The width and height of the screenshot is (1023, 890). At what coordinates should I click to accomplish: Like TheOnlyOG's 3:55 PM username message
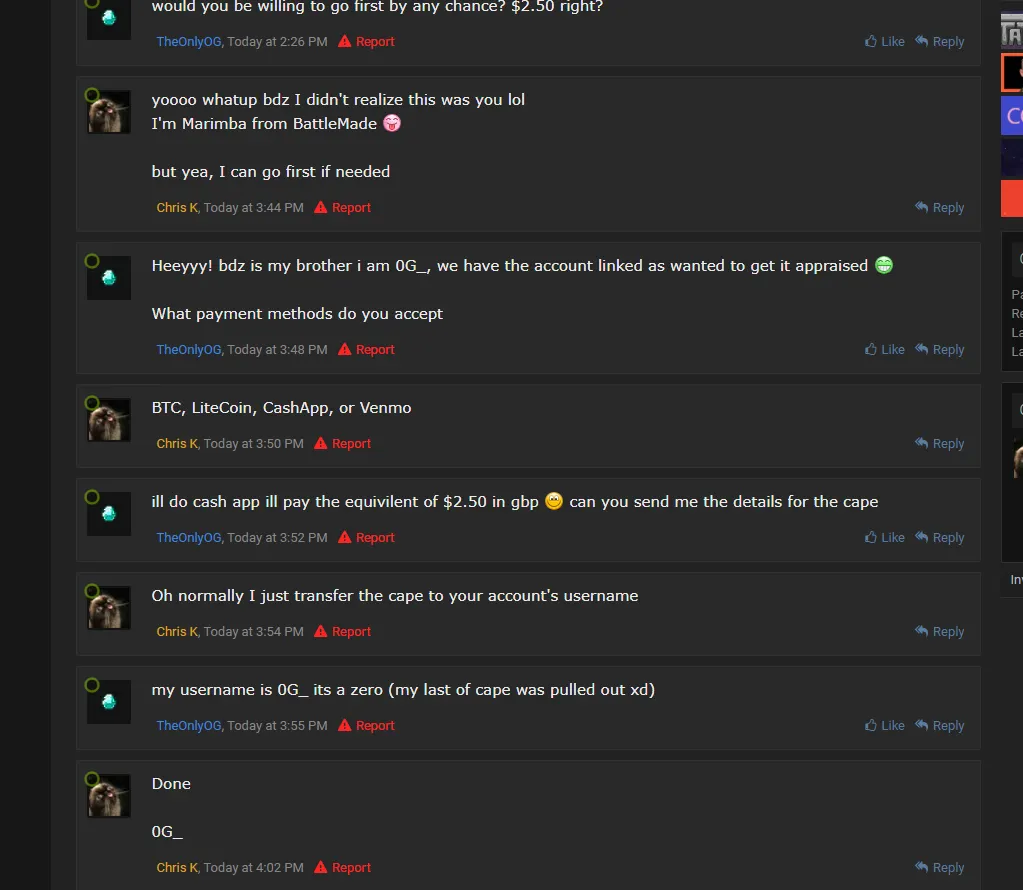point(885,726)
